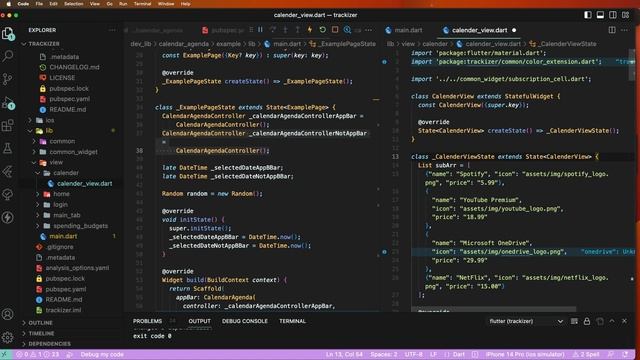640x360 pixels.
Task: Switch to the TERMINAL tab
Action: point(292,321)
